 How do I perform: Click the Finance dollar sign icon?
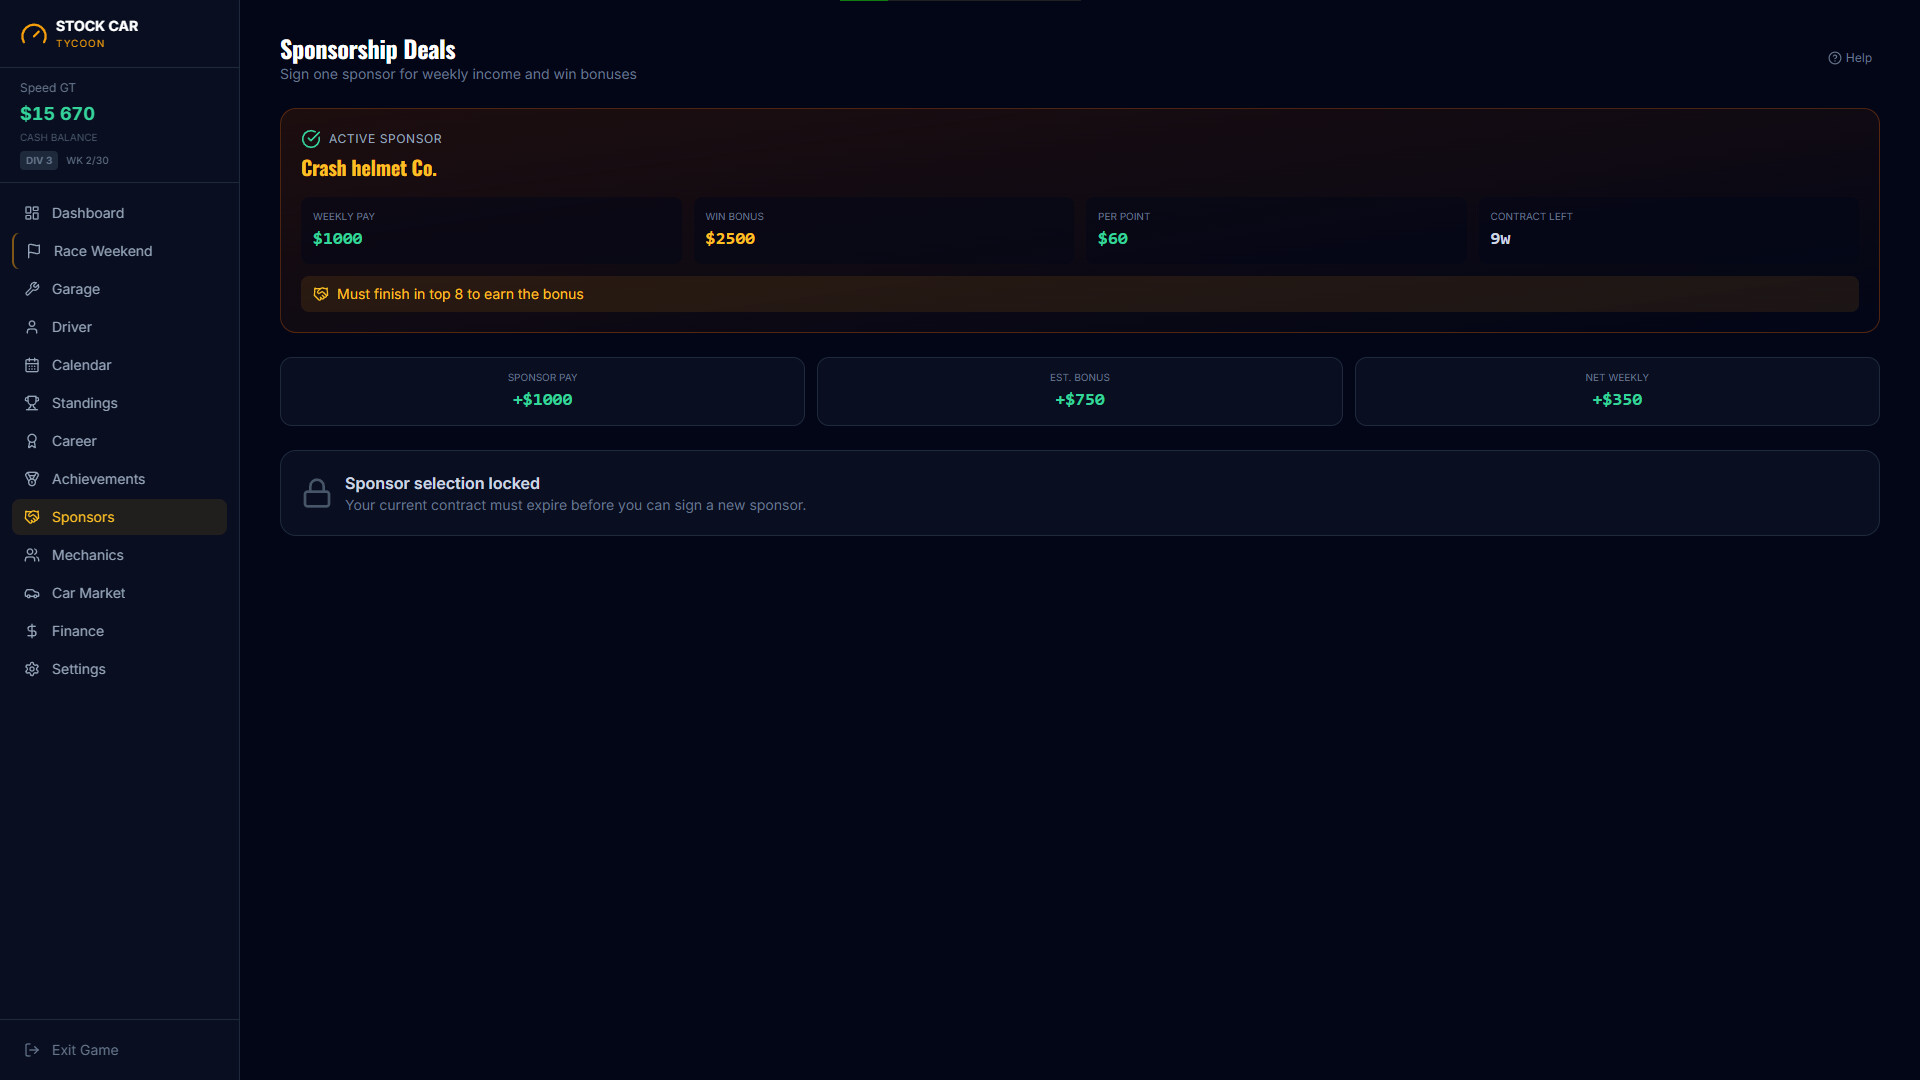[32, 631]
